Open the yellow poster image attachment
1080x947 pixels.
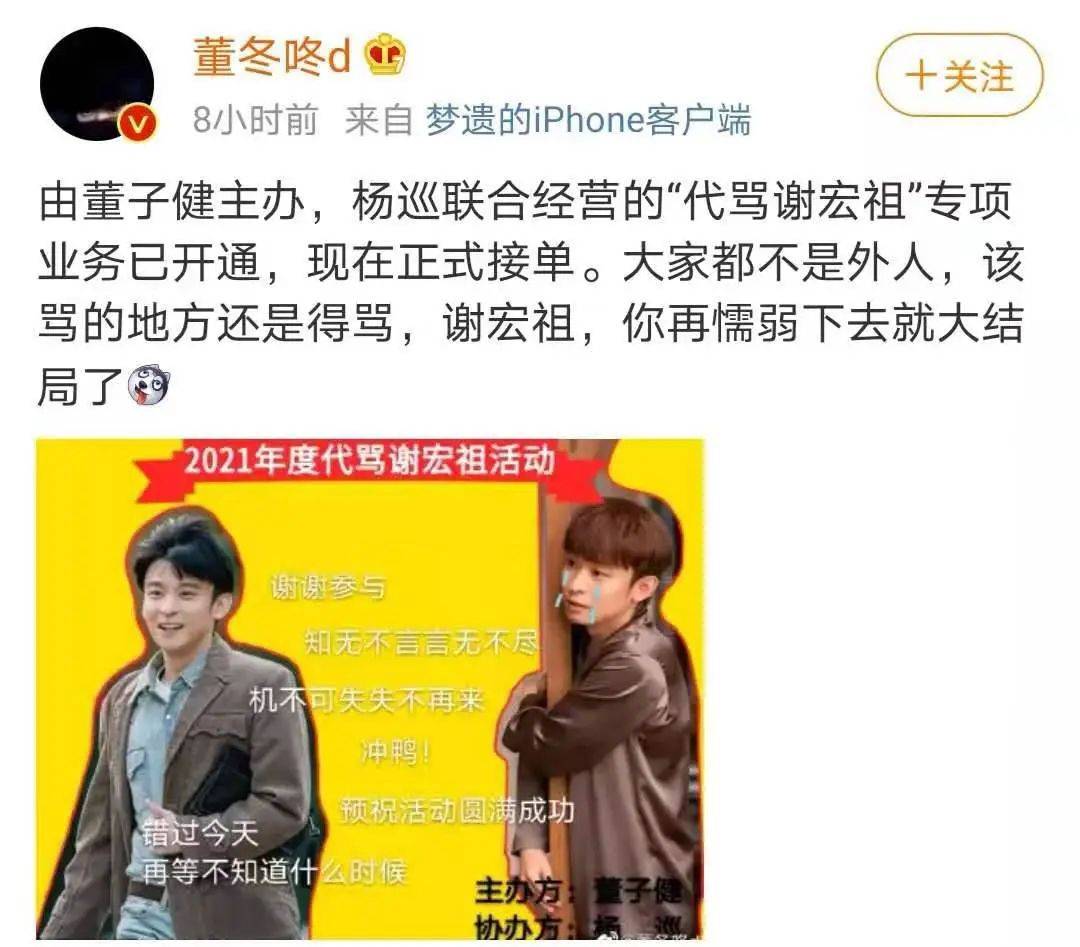click(x=370, y=688)
